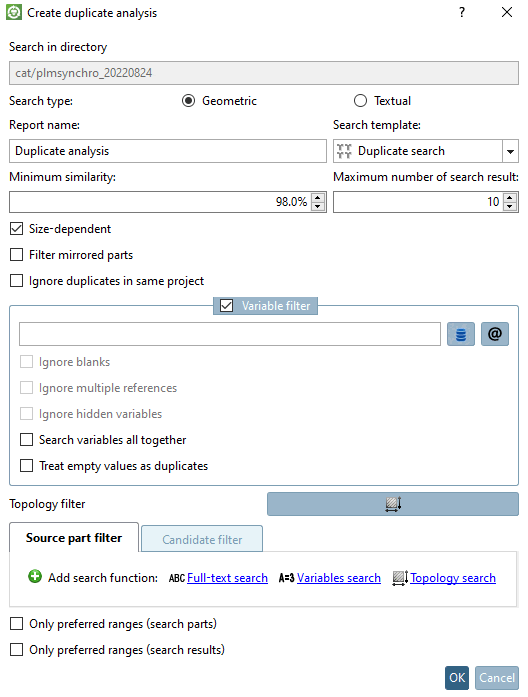Click the green plus Add search function icon
The width and height of the screenshot is (528, 697).
[x=35, y=577]
